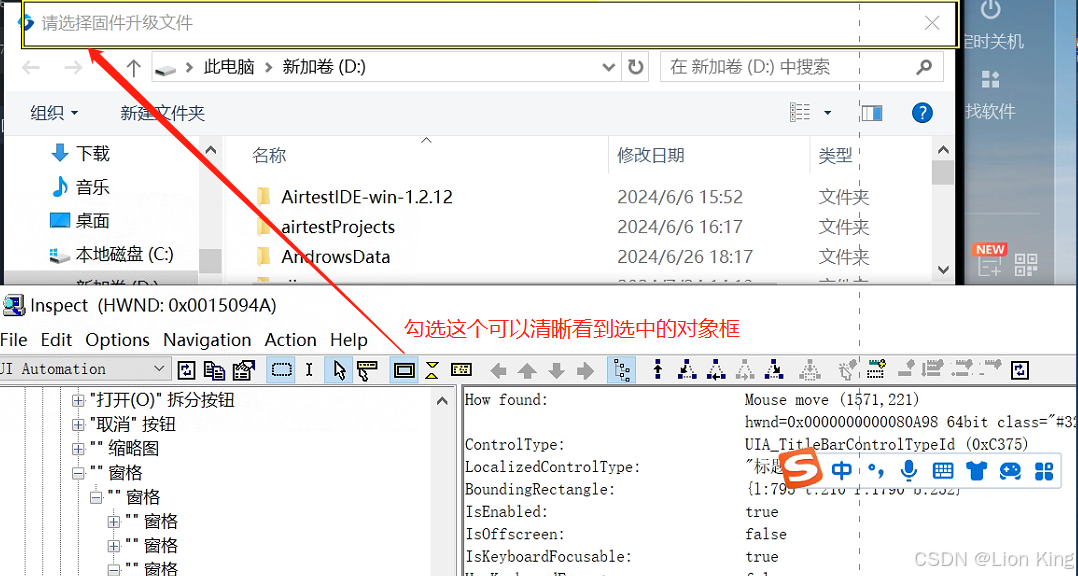Open the File menu in Inspect
This screenshot has height=576, width=1078.
(14, 340)
